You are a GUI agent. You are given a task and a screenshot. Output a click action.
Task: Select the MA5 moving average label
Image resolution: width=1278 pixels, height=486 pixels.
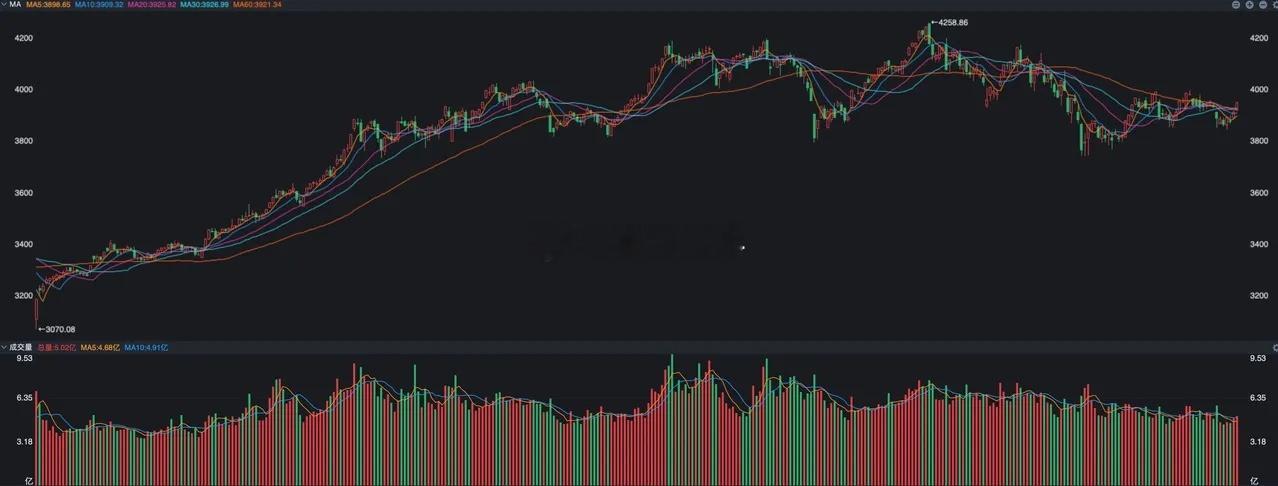click(x=48, y=5)
